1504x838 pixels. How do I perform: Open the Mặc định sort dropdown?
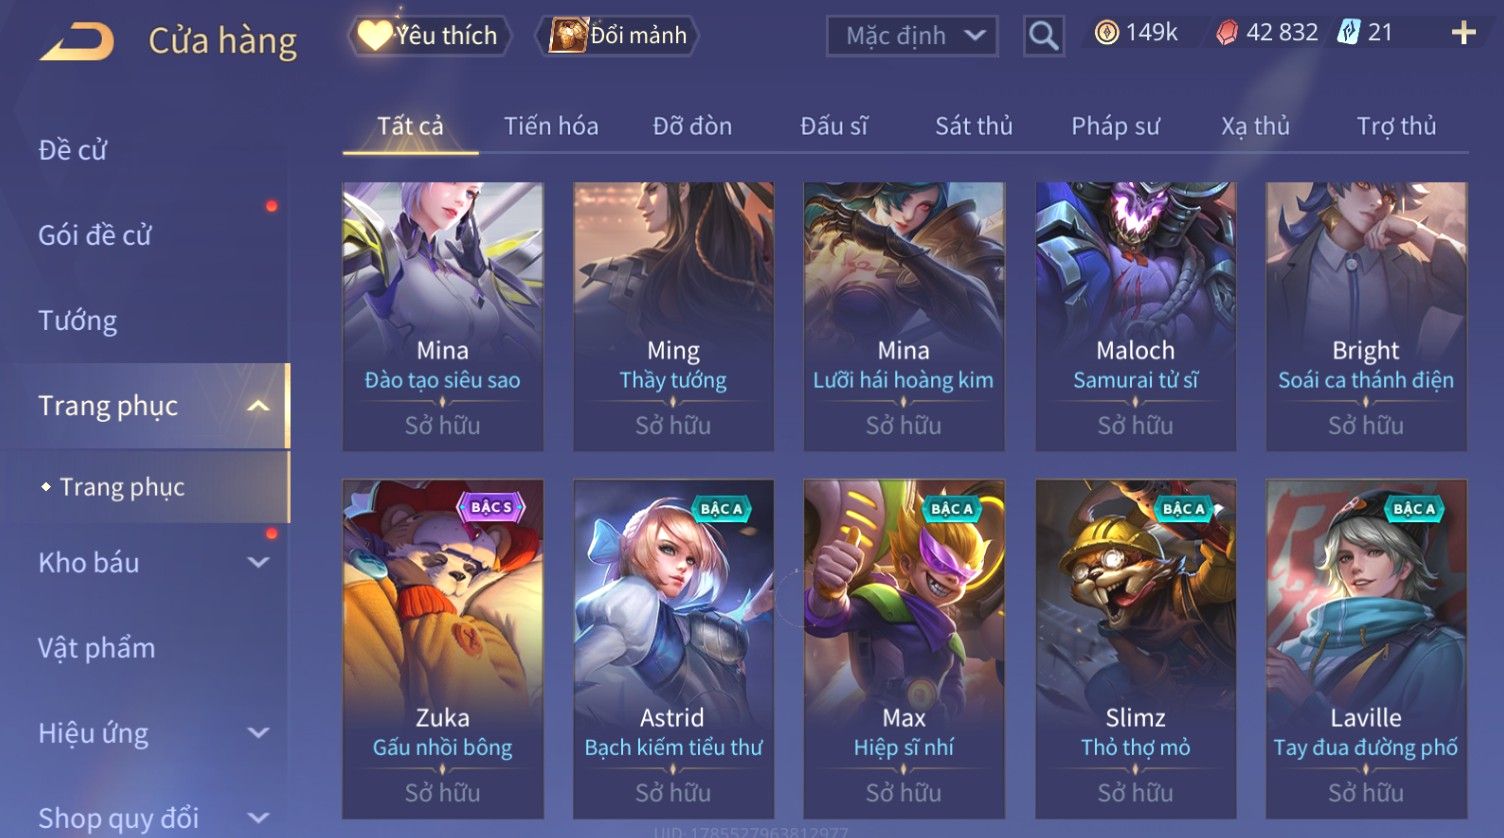tap(912, 36)
